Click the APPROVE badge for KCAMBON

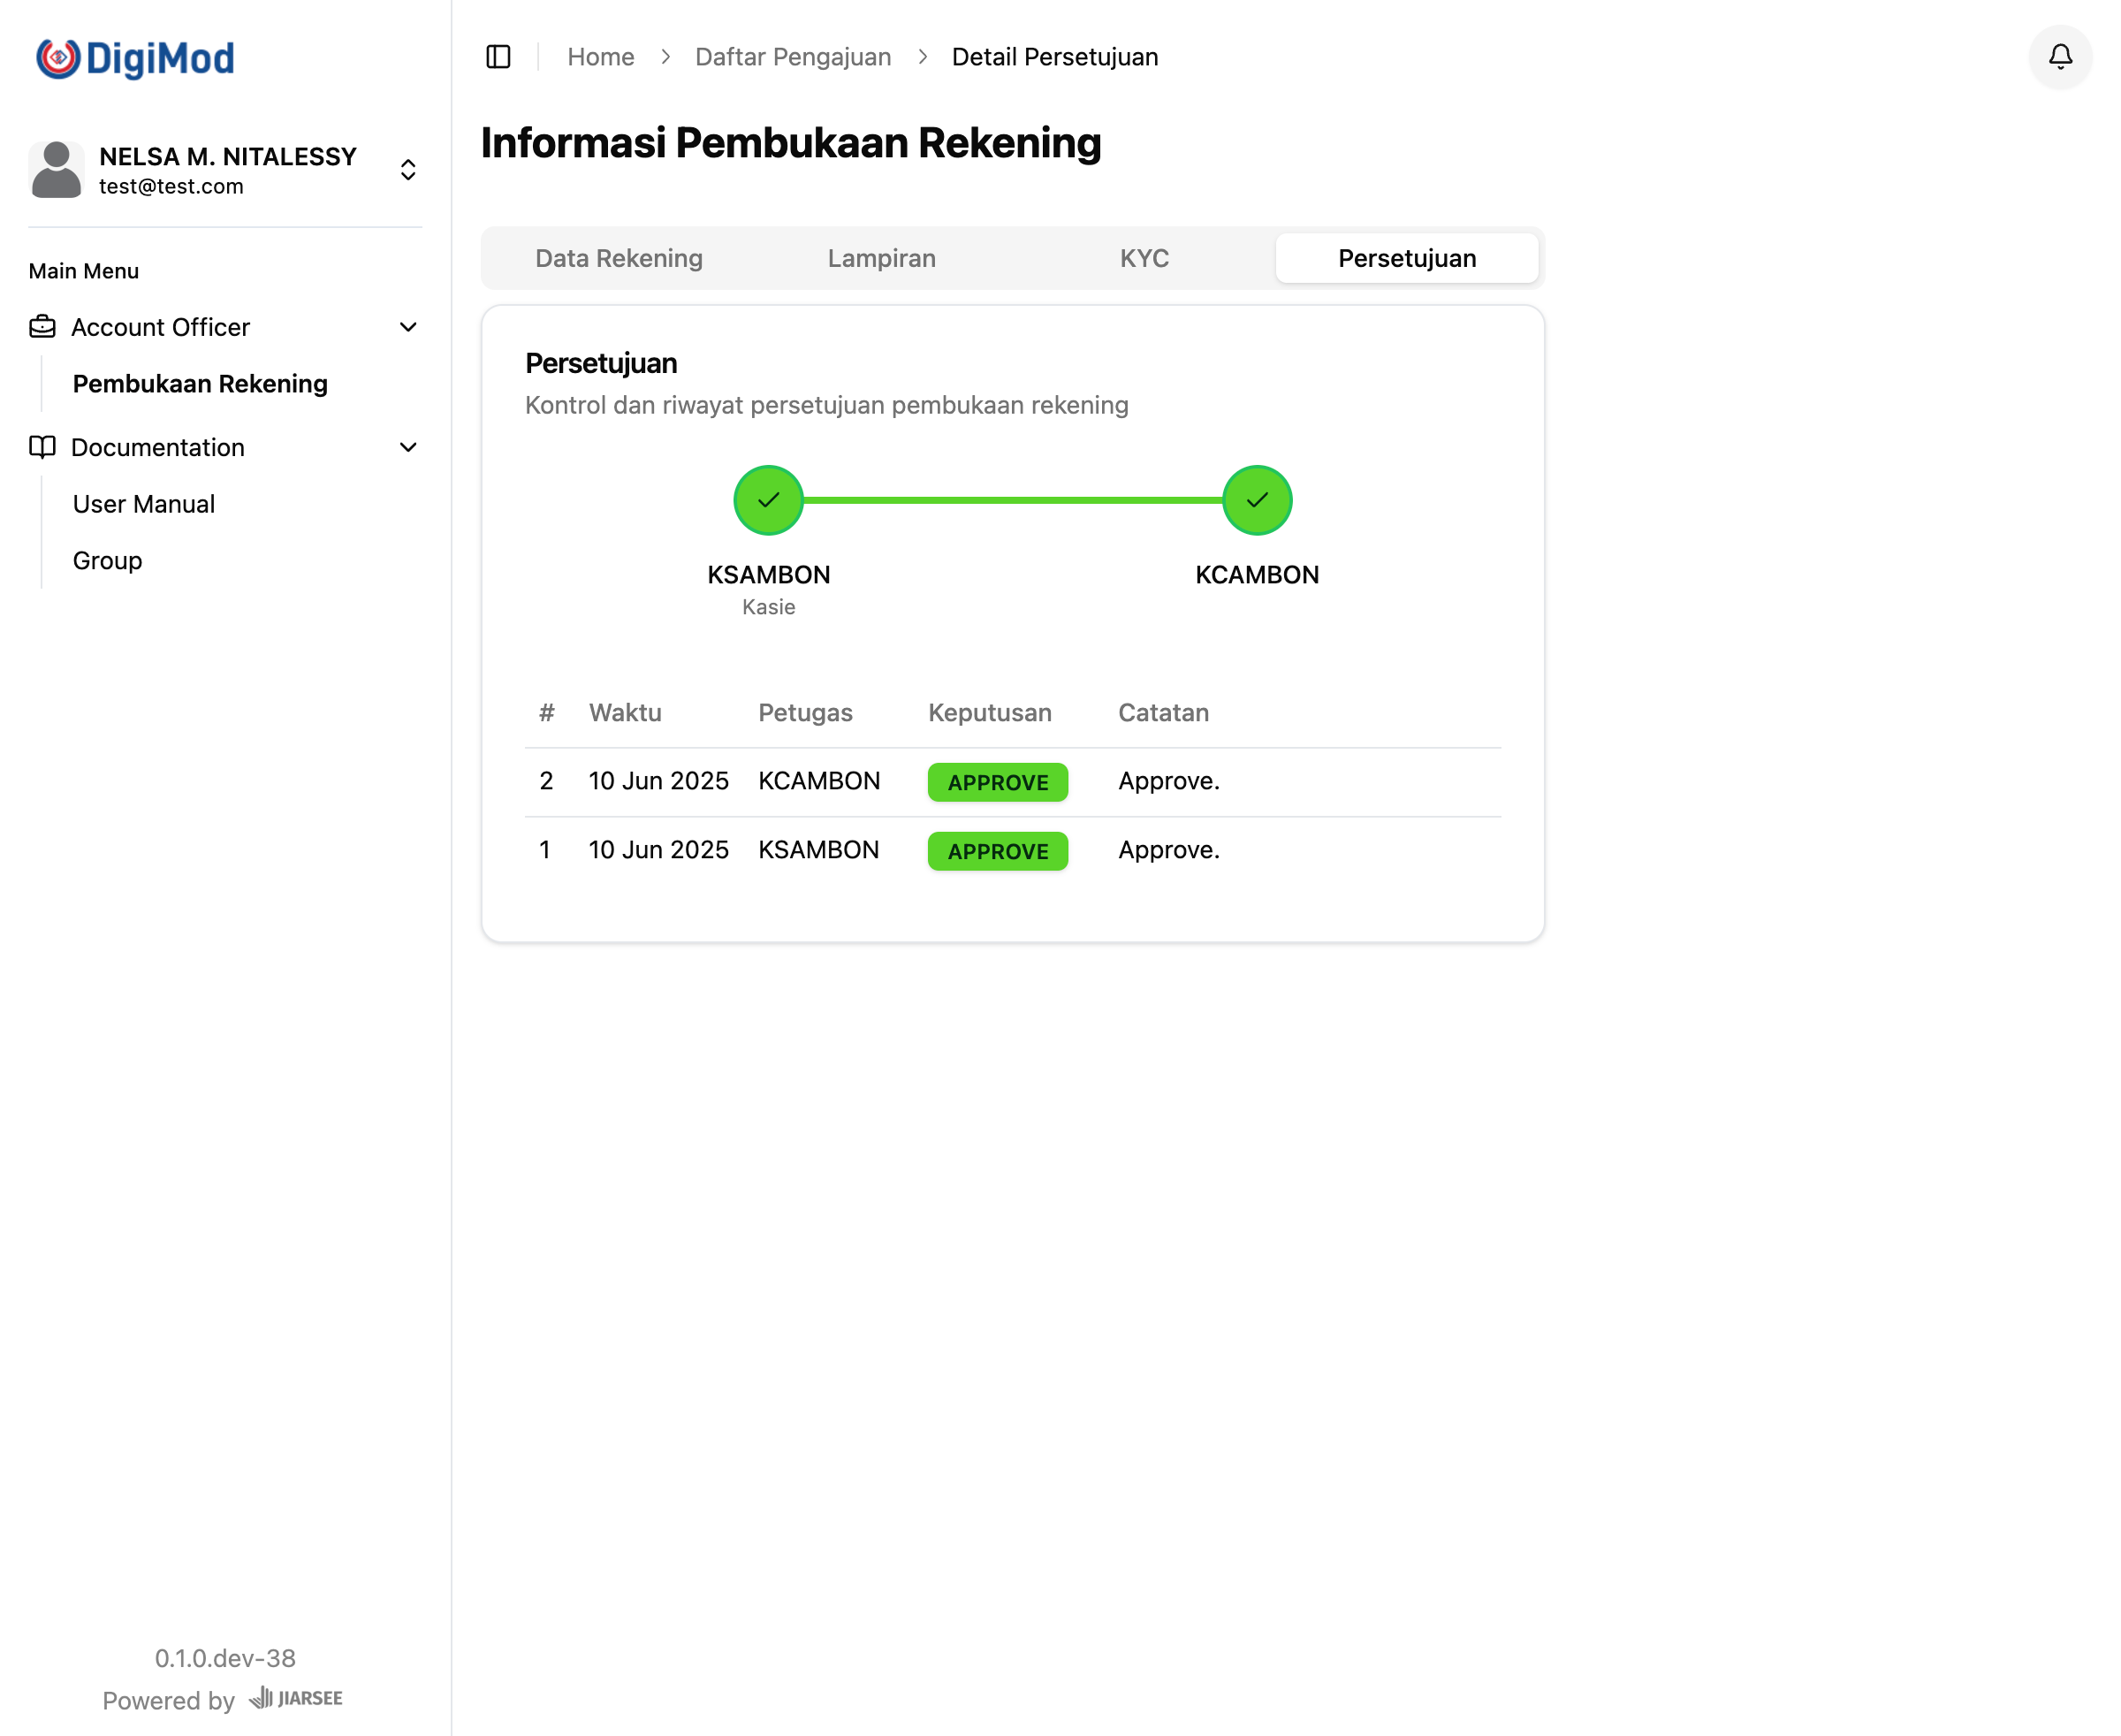coord(997,782)
